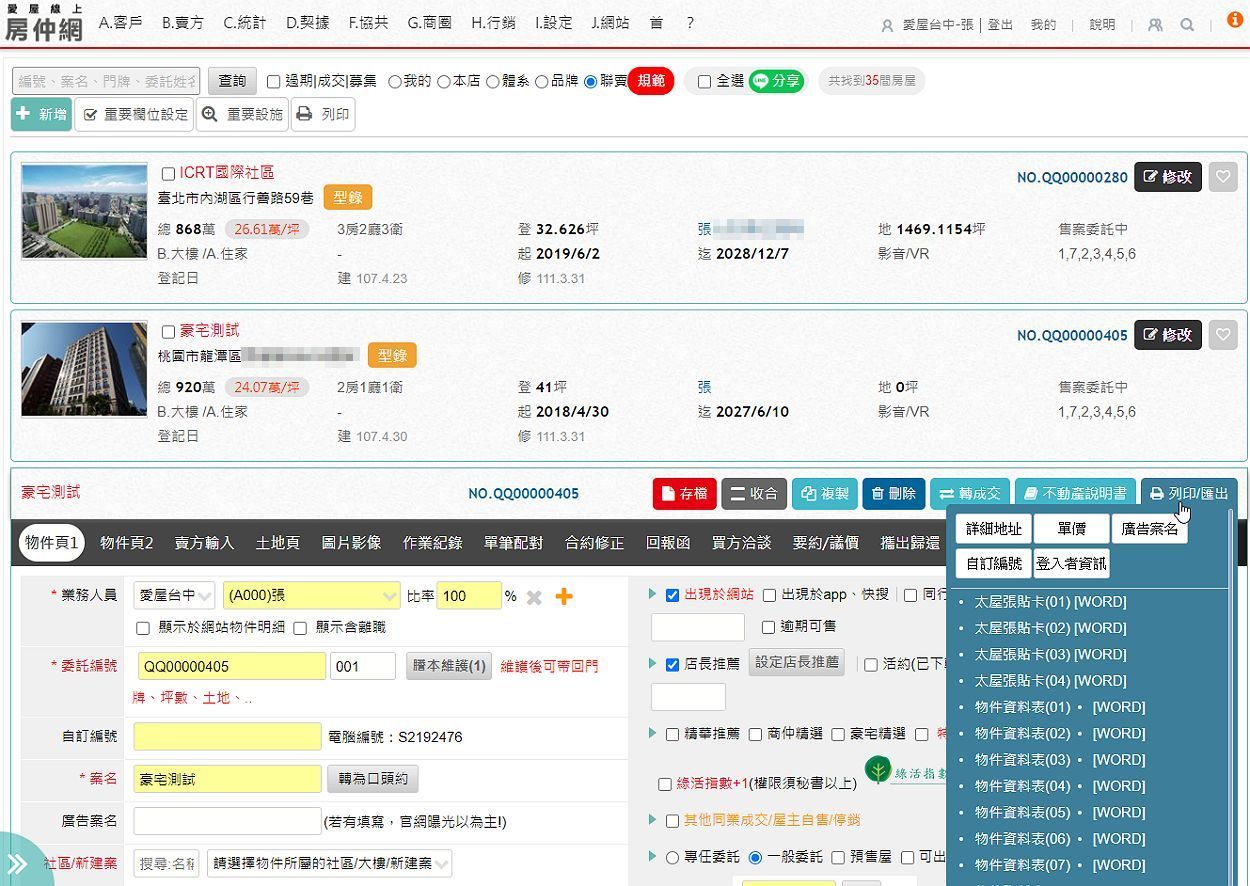Click the green LINE 分享 button
1250x886 pixels.
[776, 81]
